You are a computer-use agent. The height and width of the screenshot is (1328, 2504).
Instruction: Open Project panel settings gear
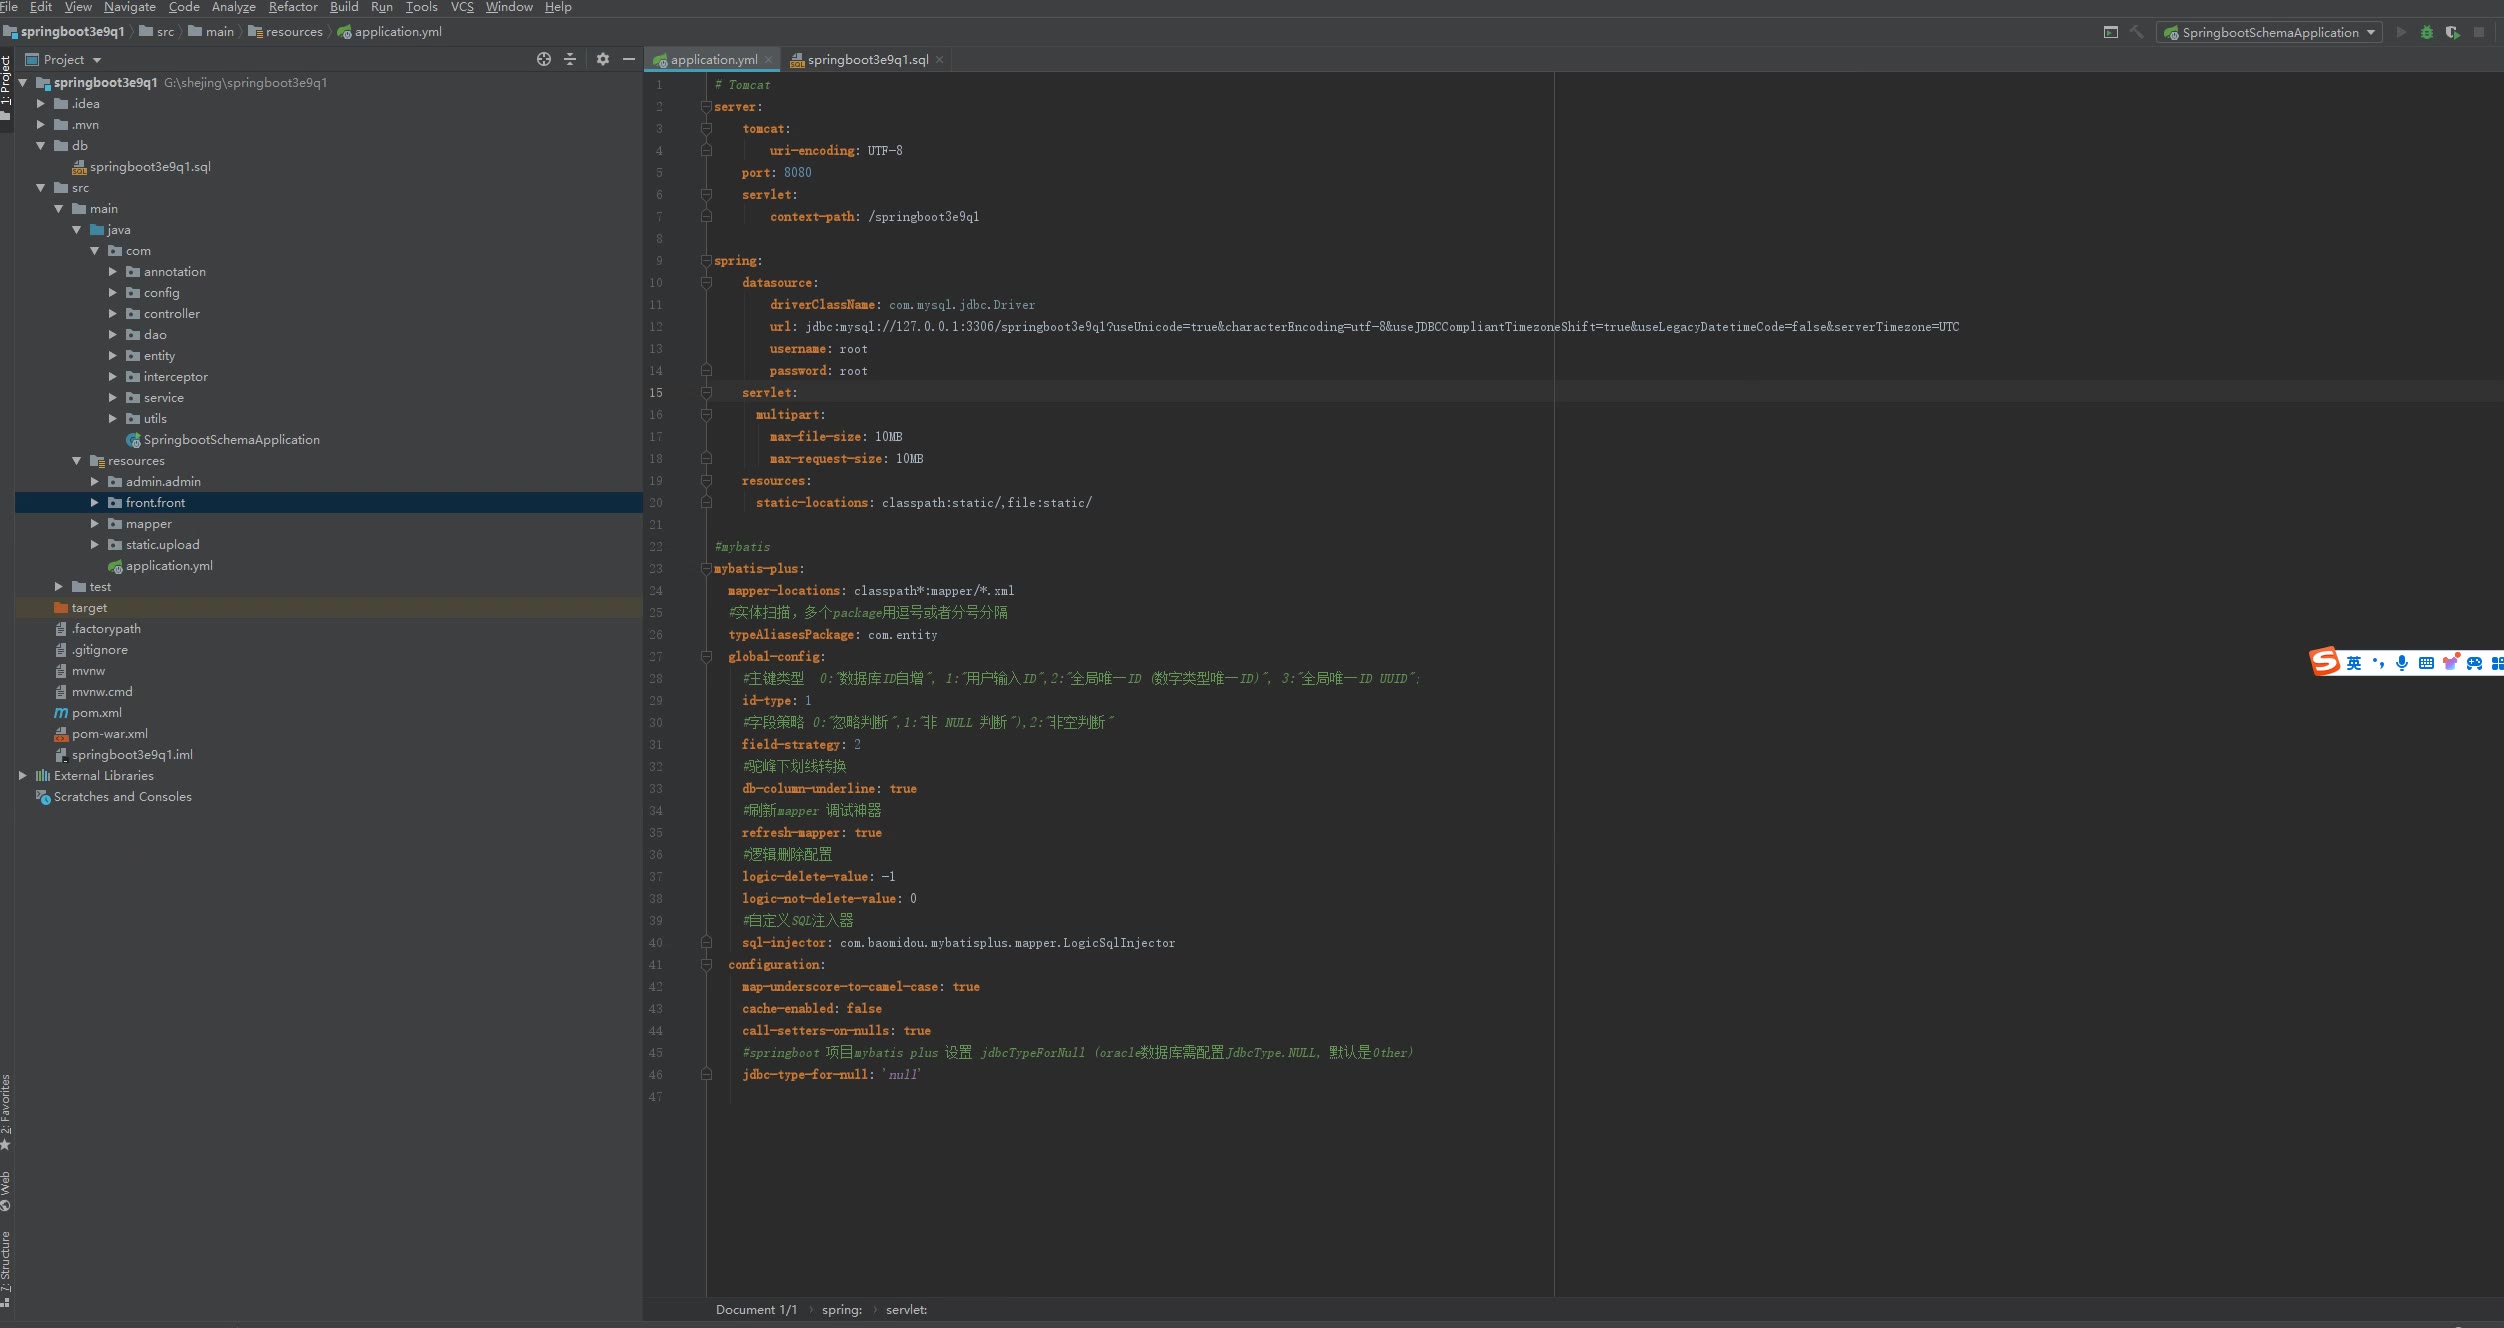603,59
